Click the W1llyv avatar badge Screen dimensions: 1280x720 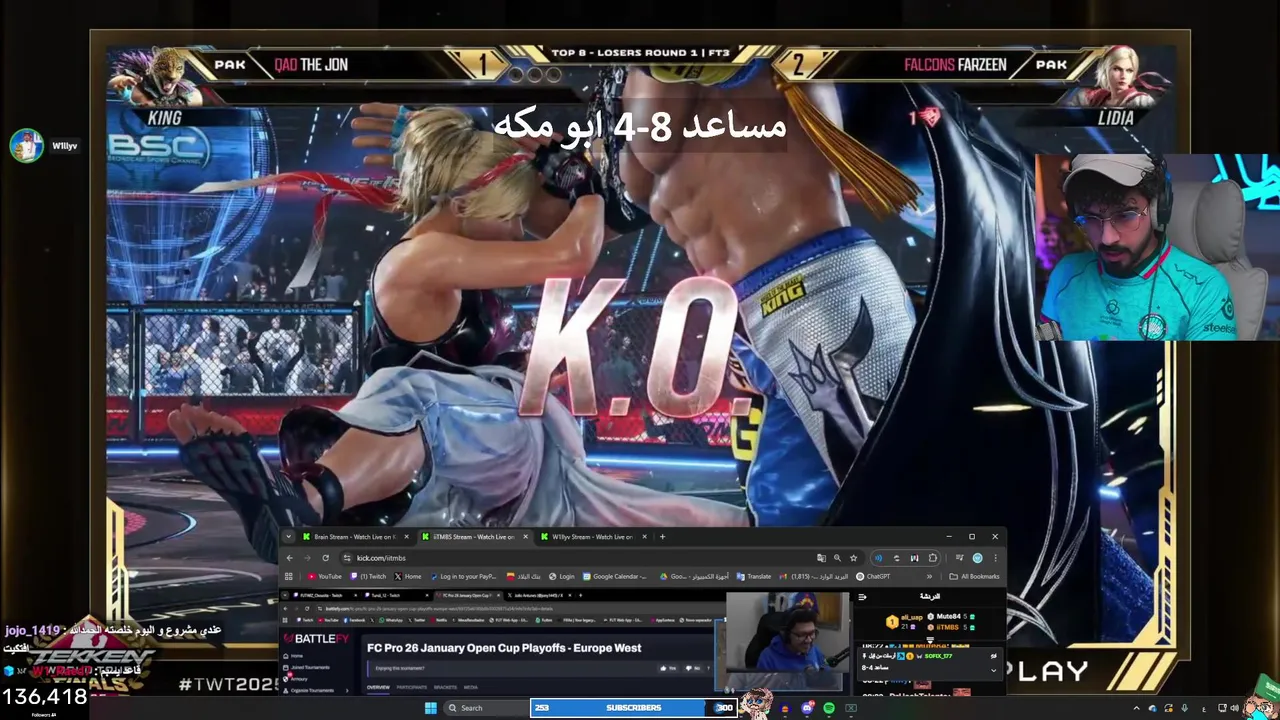pos(27,146)
